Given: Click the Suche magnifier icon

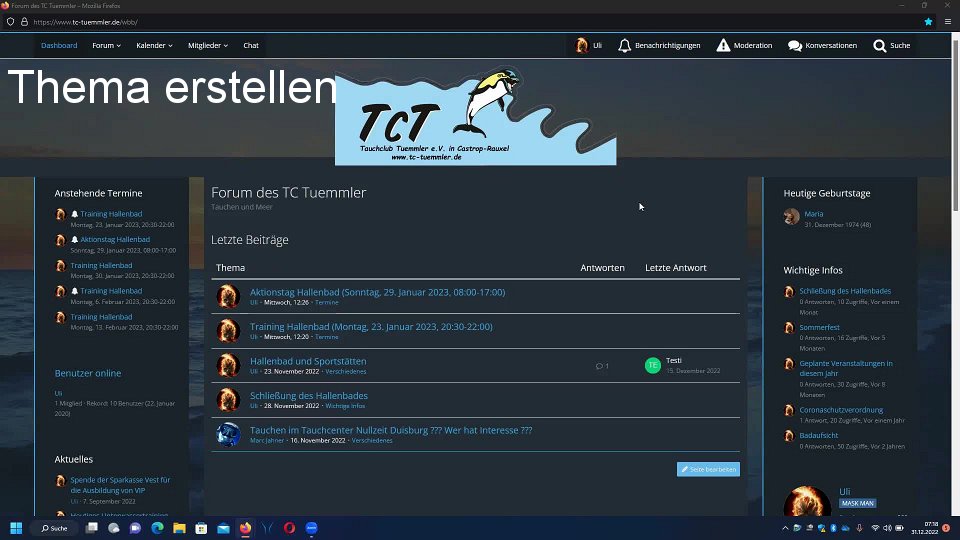Looking at the screenshot, I should (879, 45).
